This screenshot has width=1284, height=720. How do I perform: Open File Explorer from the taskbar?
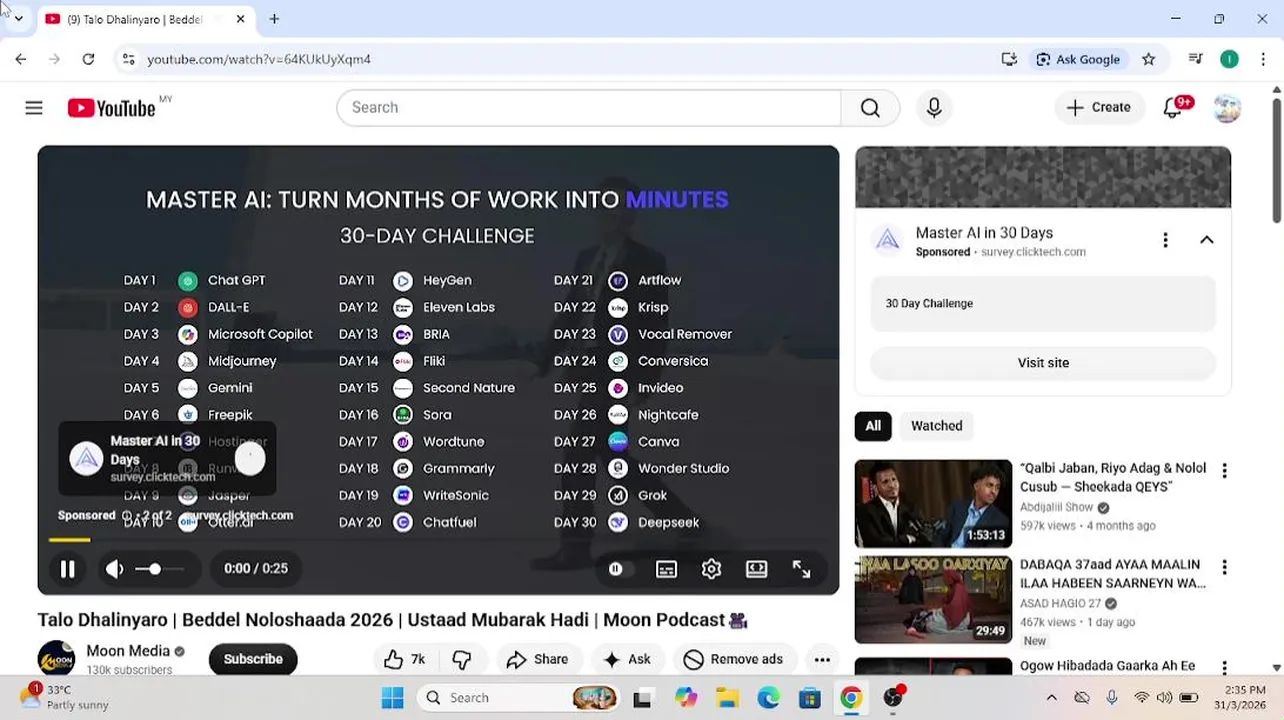pyautogui.click(x=727, y=698)
